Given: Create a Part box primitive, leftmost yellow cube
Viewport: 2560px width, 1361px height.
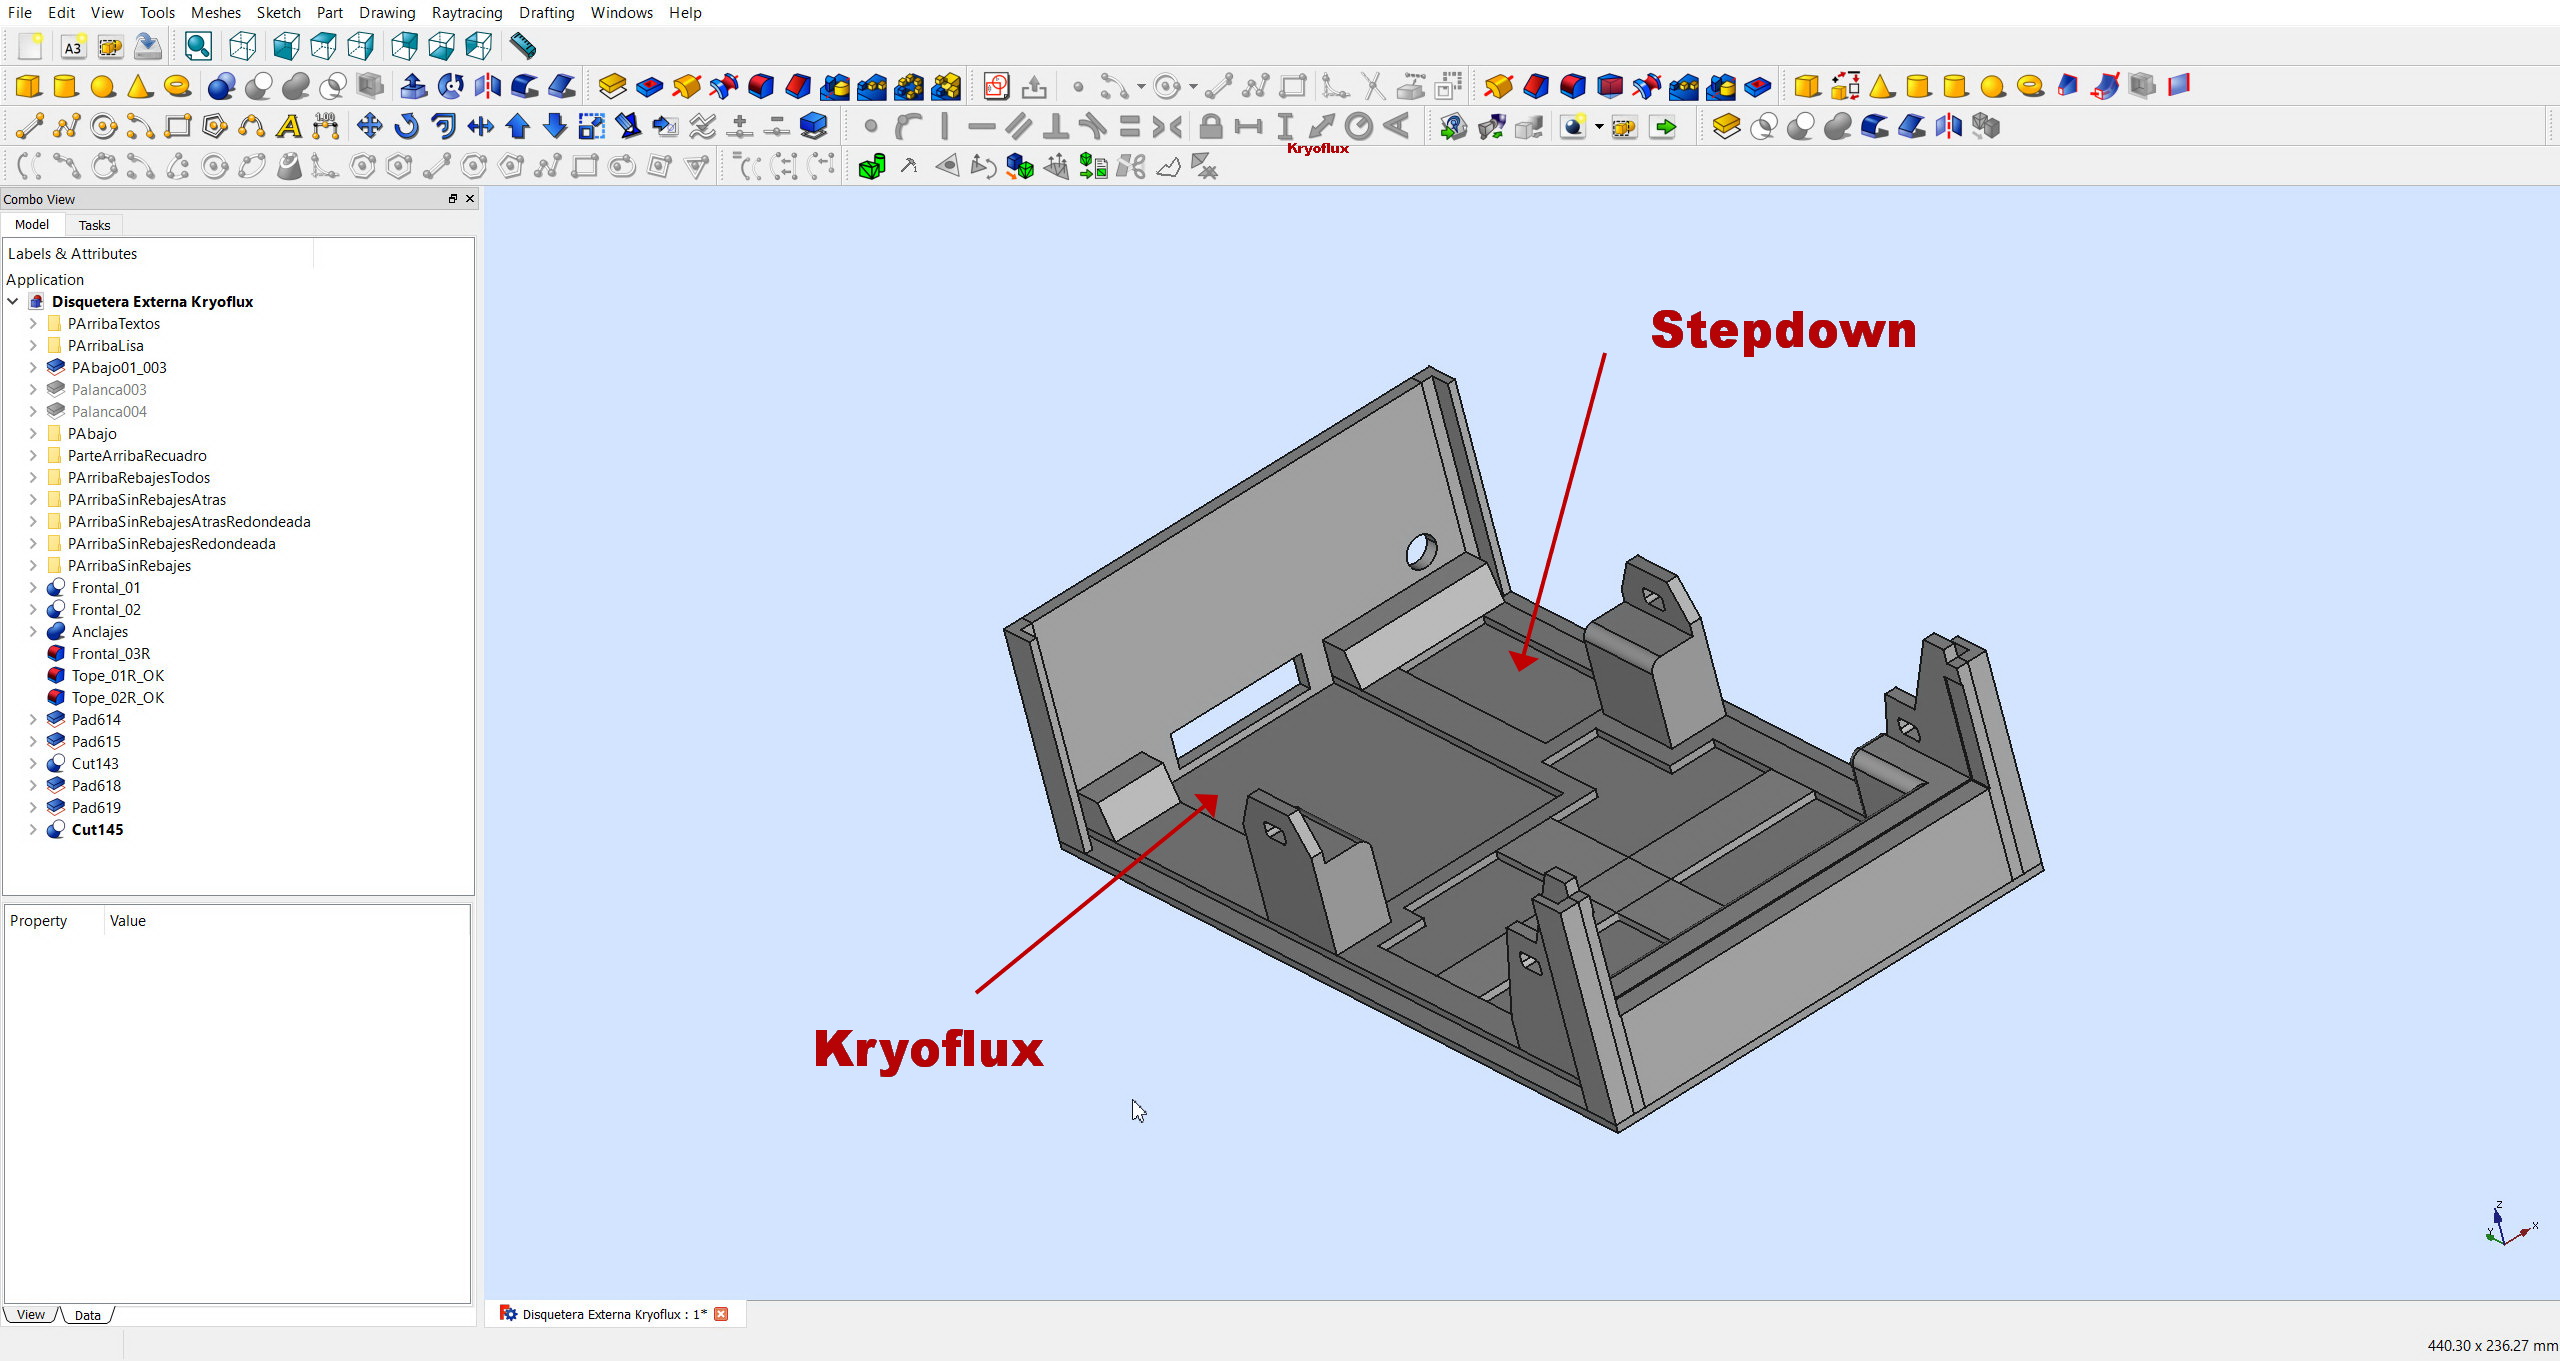Looking at the screenshot, I should click(29, 86).
